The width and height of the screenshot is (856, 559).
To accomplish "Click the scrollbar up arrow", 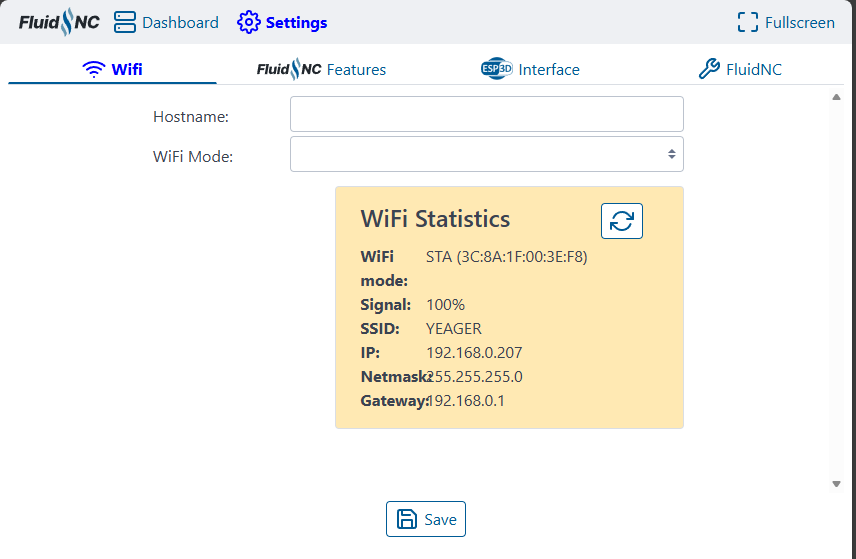I will click(836, 98).
